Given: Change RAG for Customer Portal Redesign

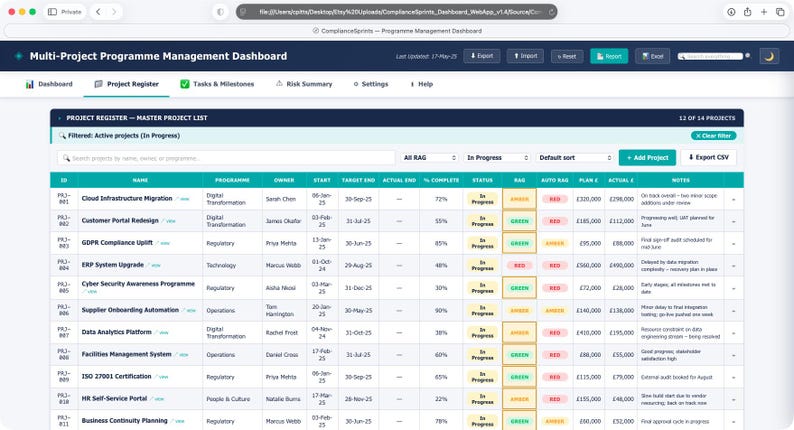Looking at the screenshot, I should pos(519,221).
